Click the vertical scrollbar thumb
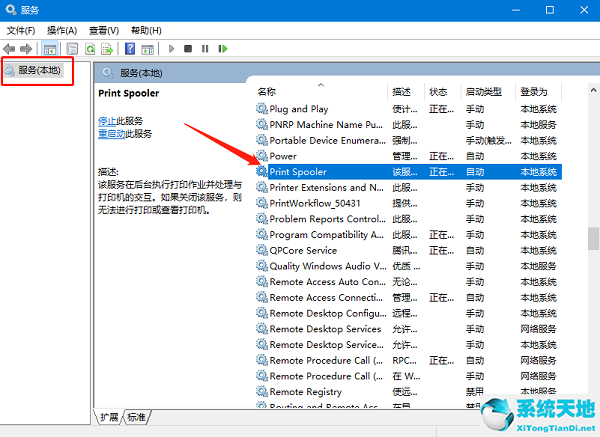 click(x=593, y=239)
